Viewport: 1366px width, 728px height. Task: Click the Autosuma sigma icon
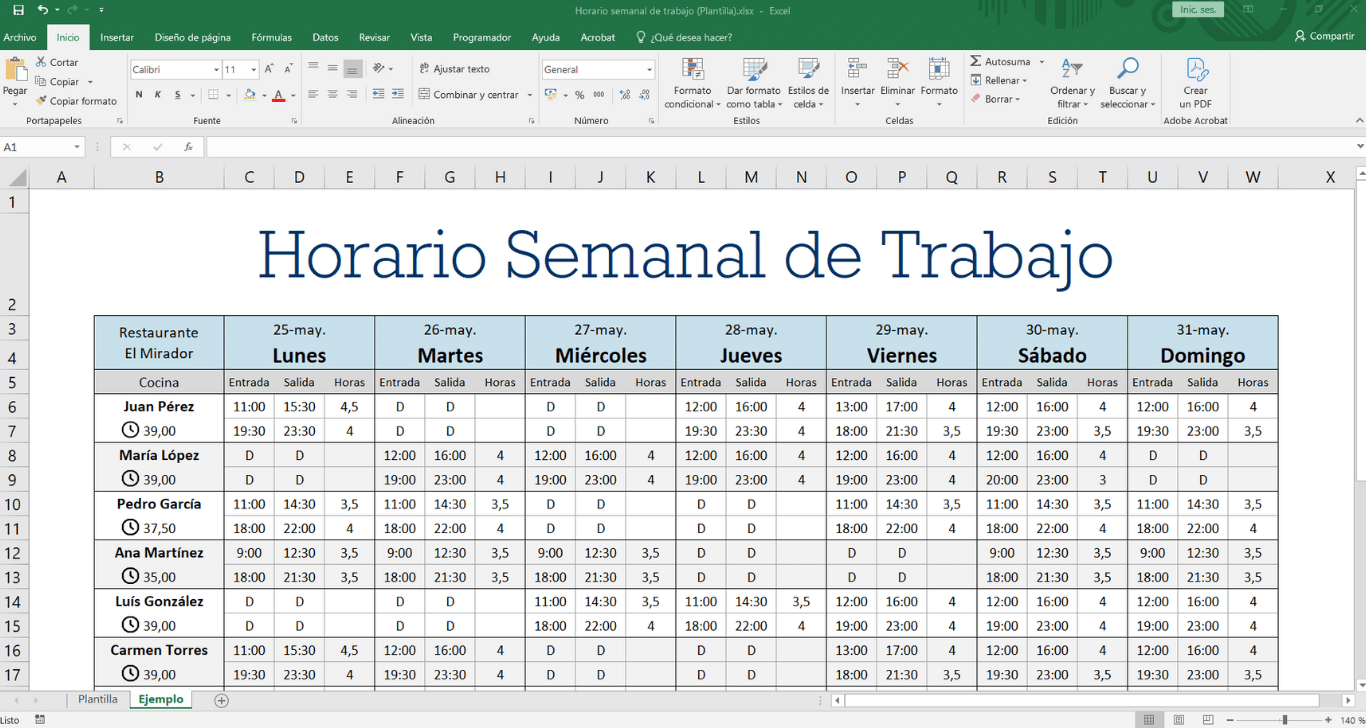tap(976, 62)
